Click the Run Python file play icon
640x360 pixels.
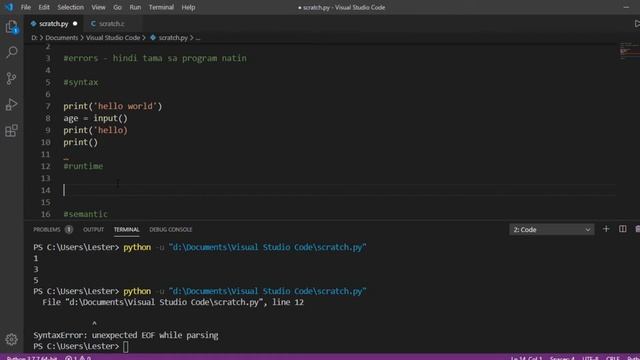(637, 24)
